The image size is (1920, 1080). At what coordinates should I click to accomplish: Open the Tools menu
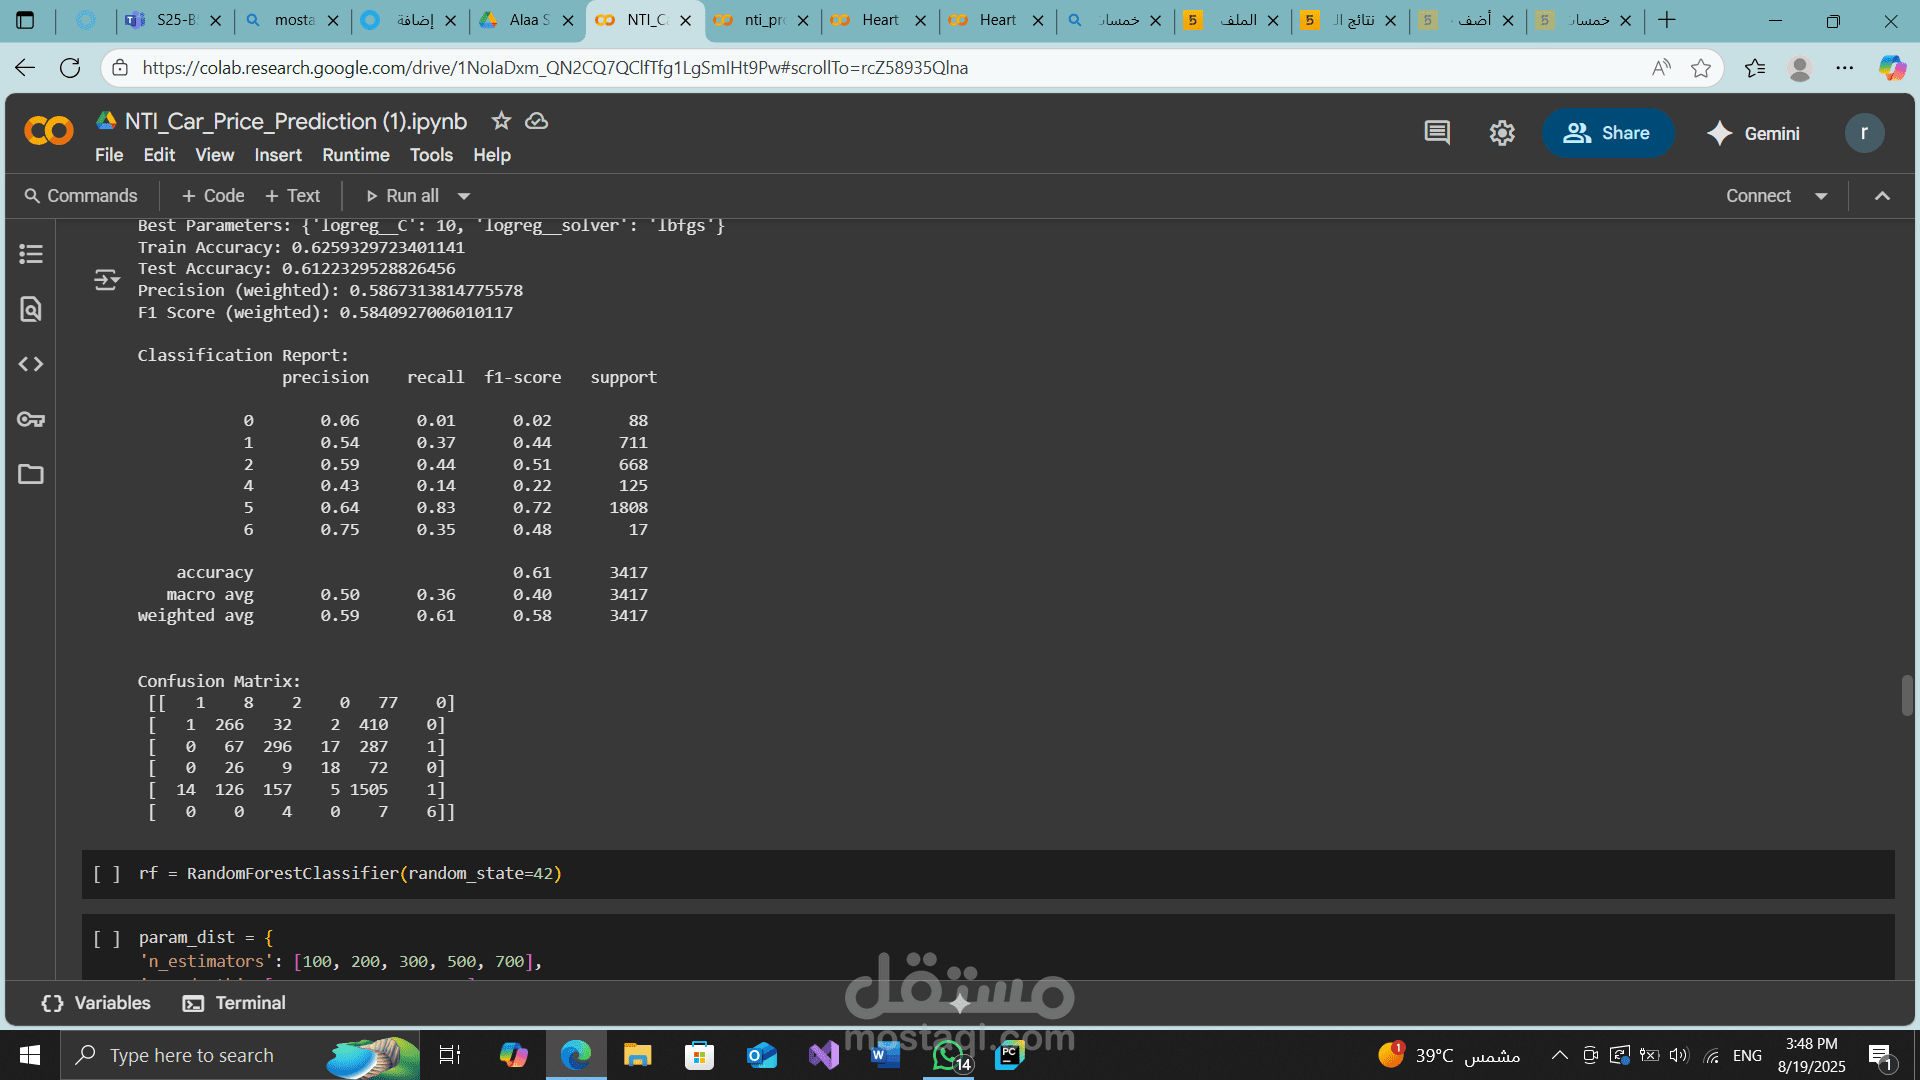click(x=431, y=155)
